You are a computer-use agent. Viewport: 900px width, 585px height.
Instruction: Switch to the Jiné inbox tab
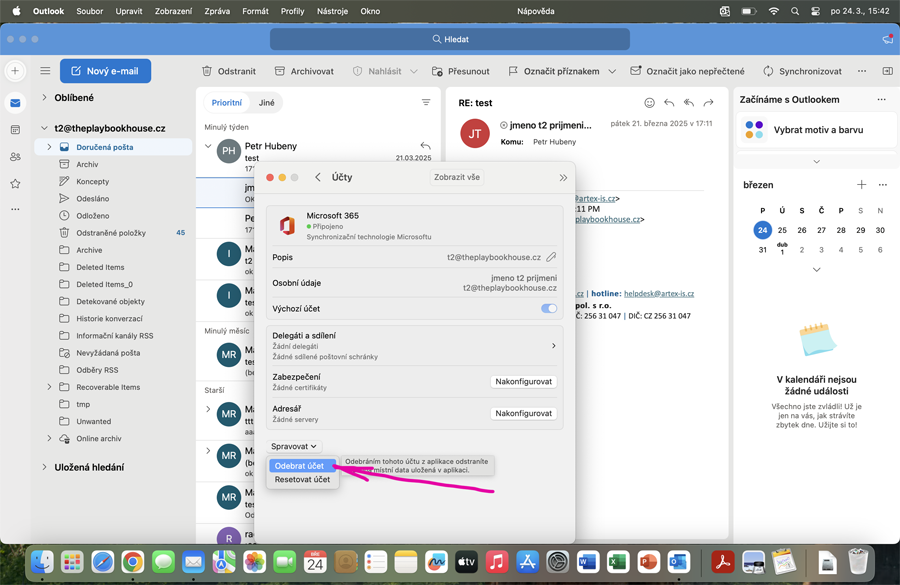tap(267, 103)
